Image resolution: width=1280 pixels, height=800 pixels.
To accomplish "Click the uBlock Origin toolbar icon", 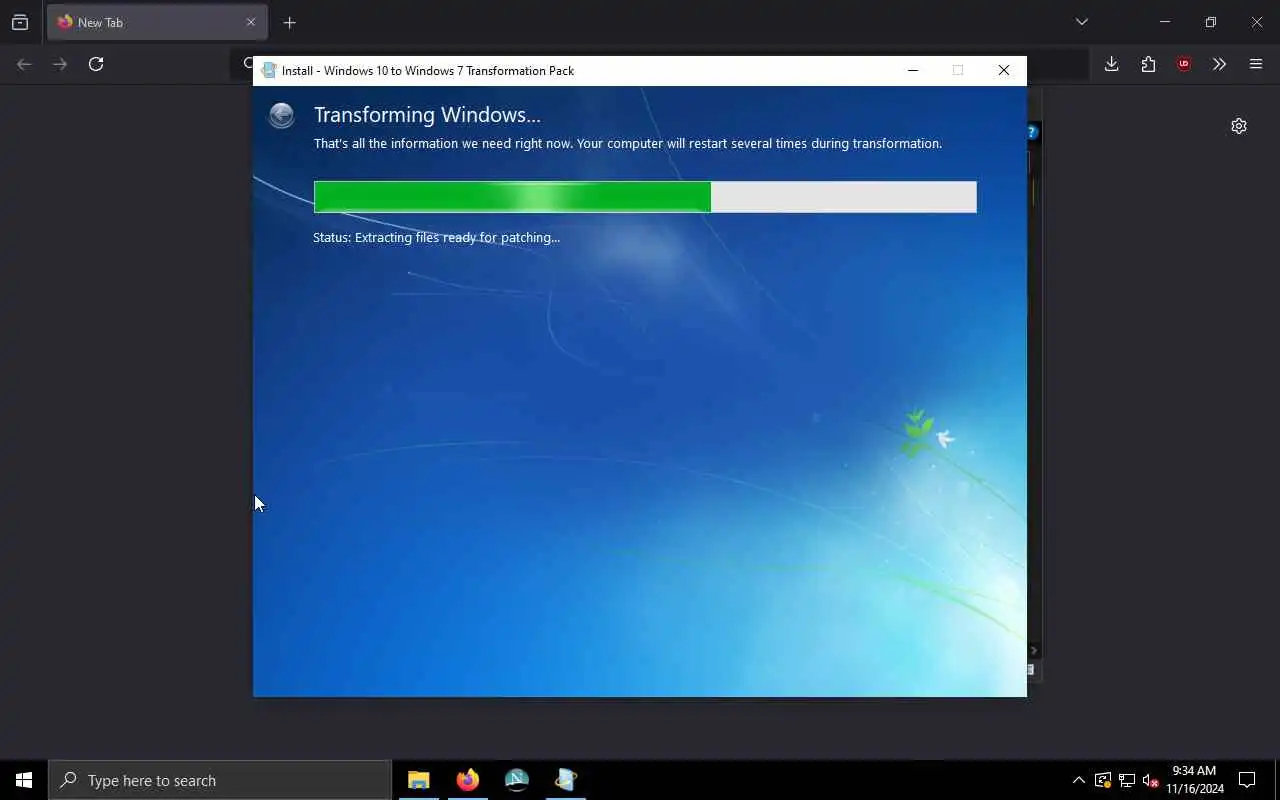I will click(1184, 64).
